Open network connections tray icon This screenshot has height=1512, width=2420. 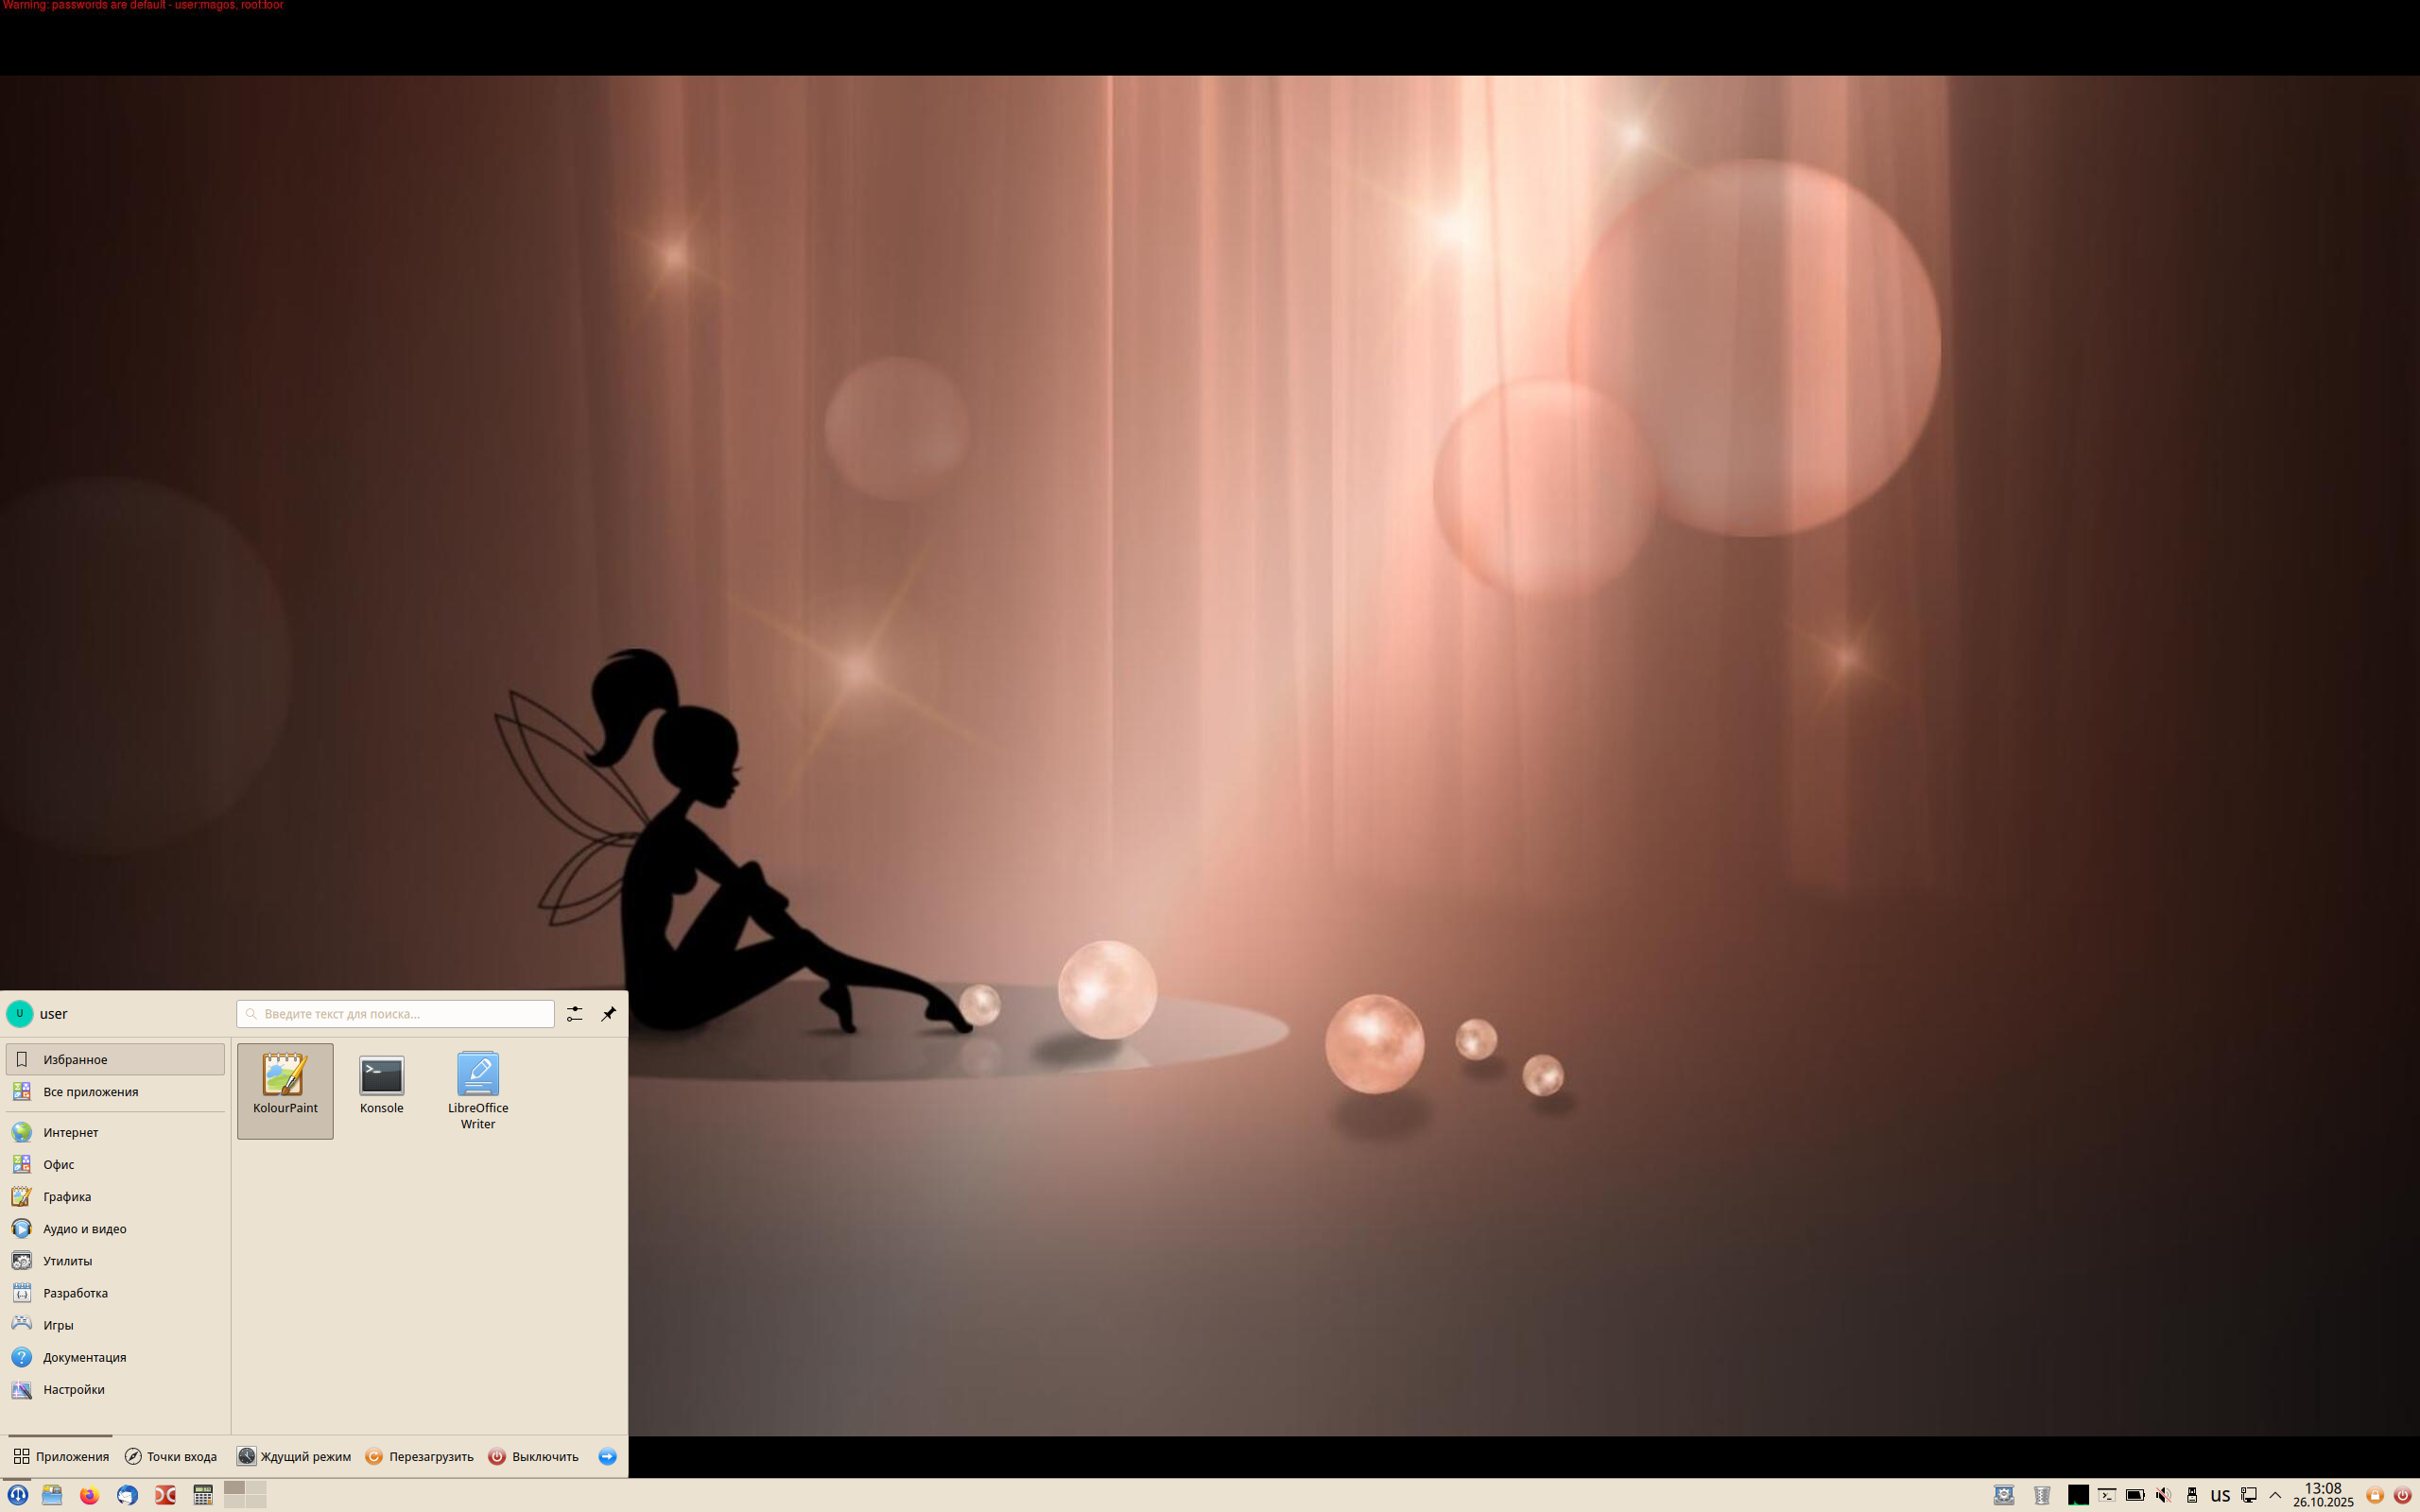(x=2249, y=1495)
